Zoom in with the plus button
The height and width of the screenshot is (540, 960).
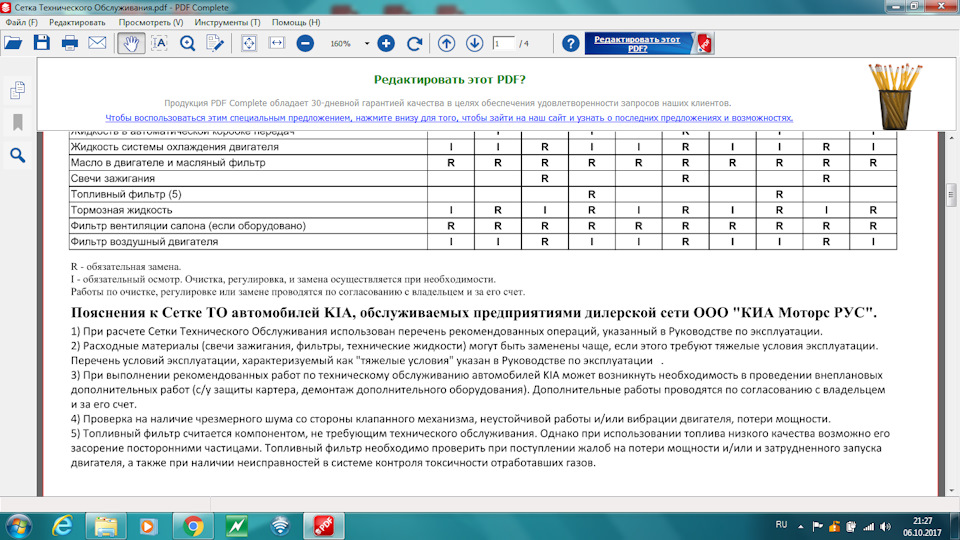[386, 43]
